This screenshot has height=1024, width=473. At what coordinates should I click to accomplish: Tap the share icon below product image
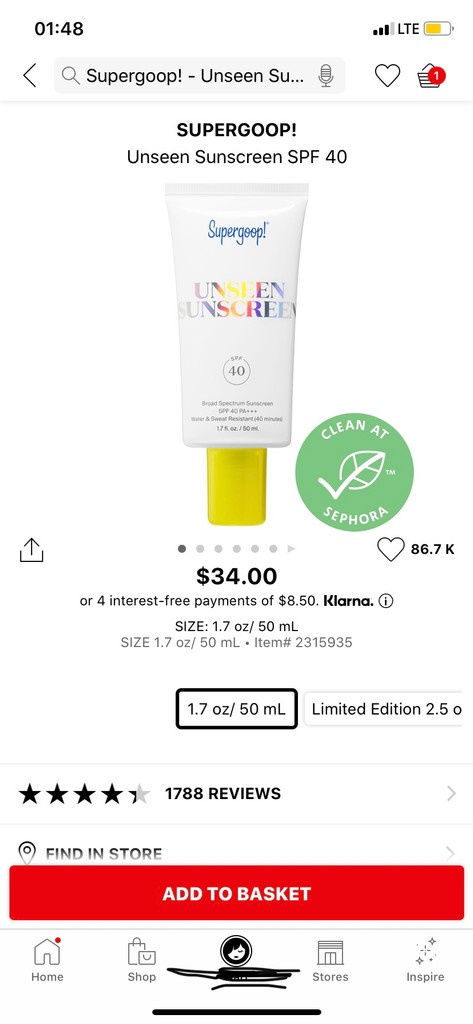(31, 550)
